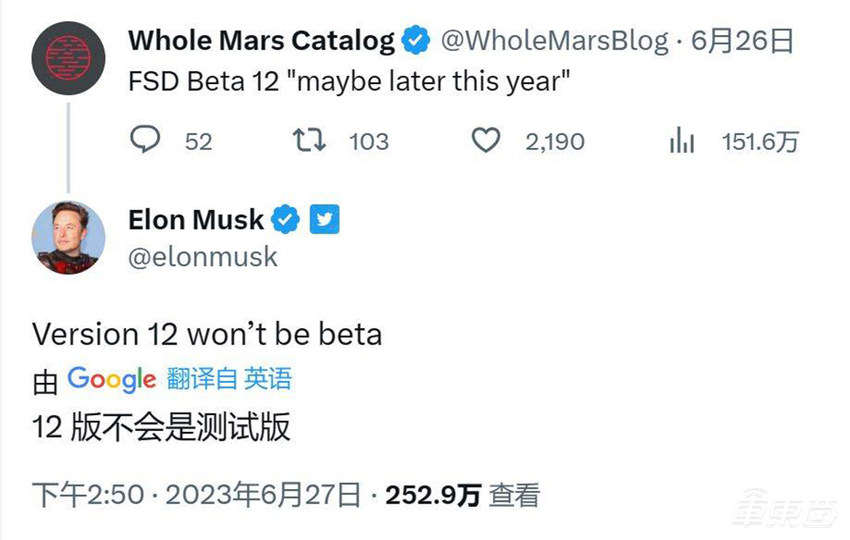Click the Elon Musk display name
This screenshot has width=850, height=540.
[196, 219]
